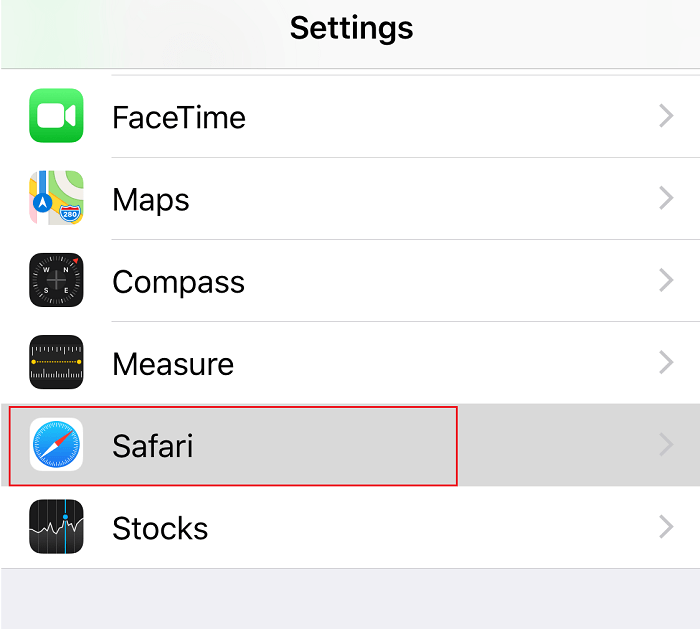Viewport: 700px width, 629px height.
Task: Select the Maps menu entry text
Action: pos(151,199)
